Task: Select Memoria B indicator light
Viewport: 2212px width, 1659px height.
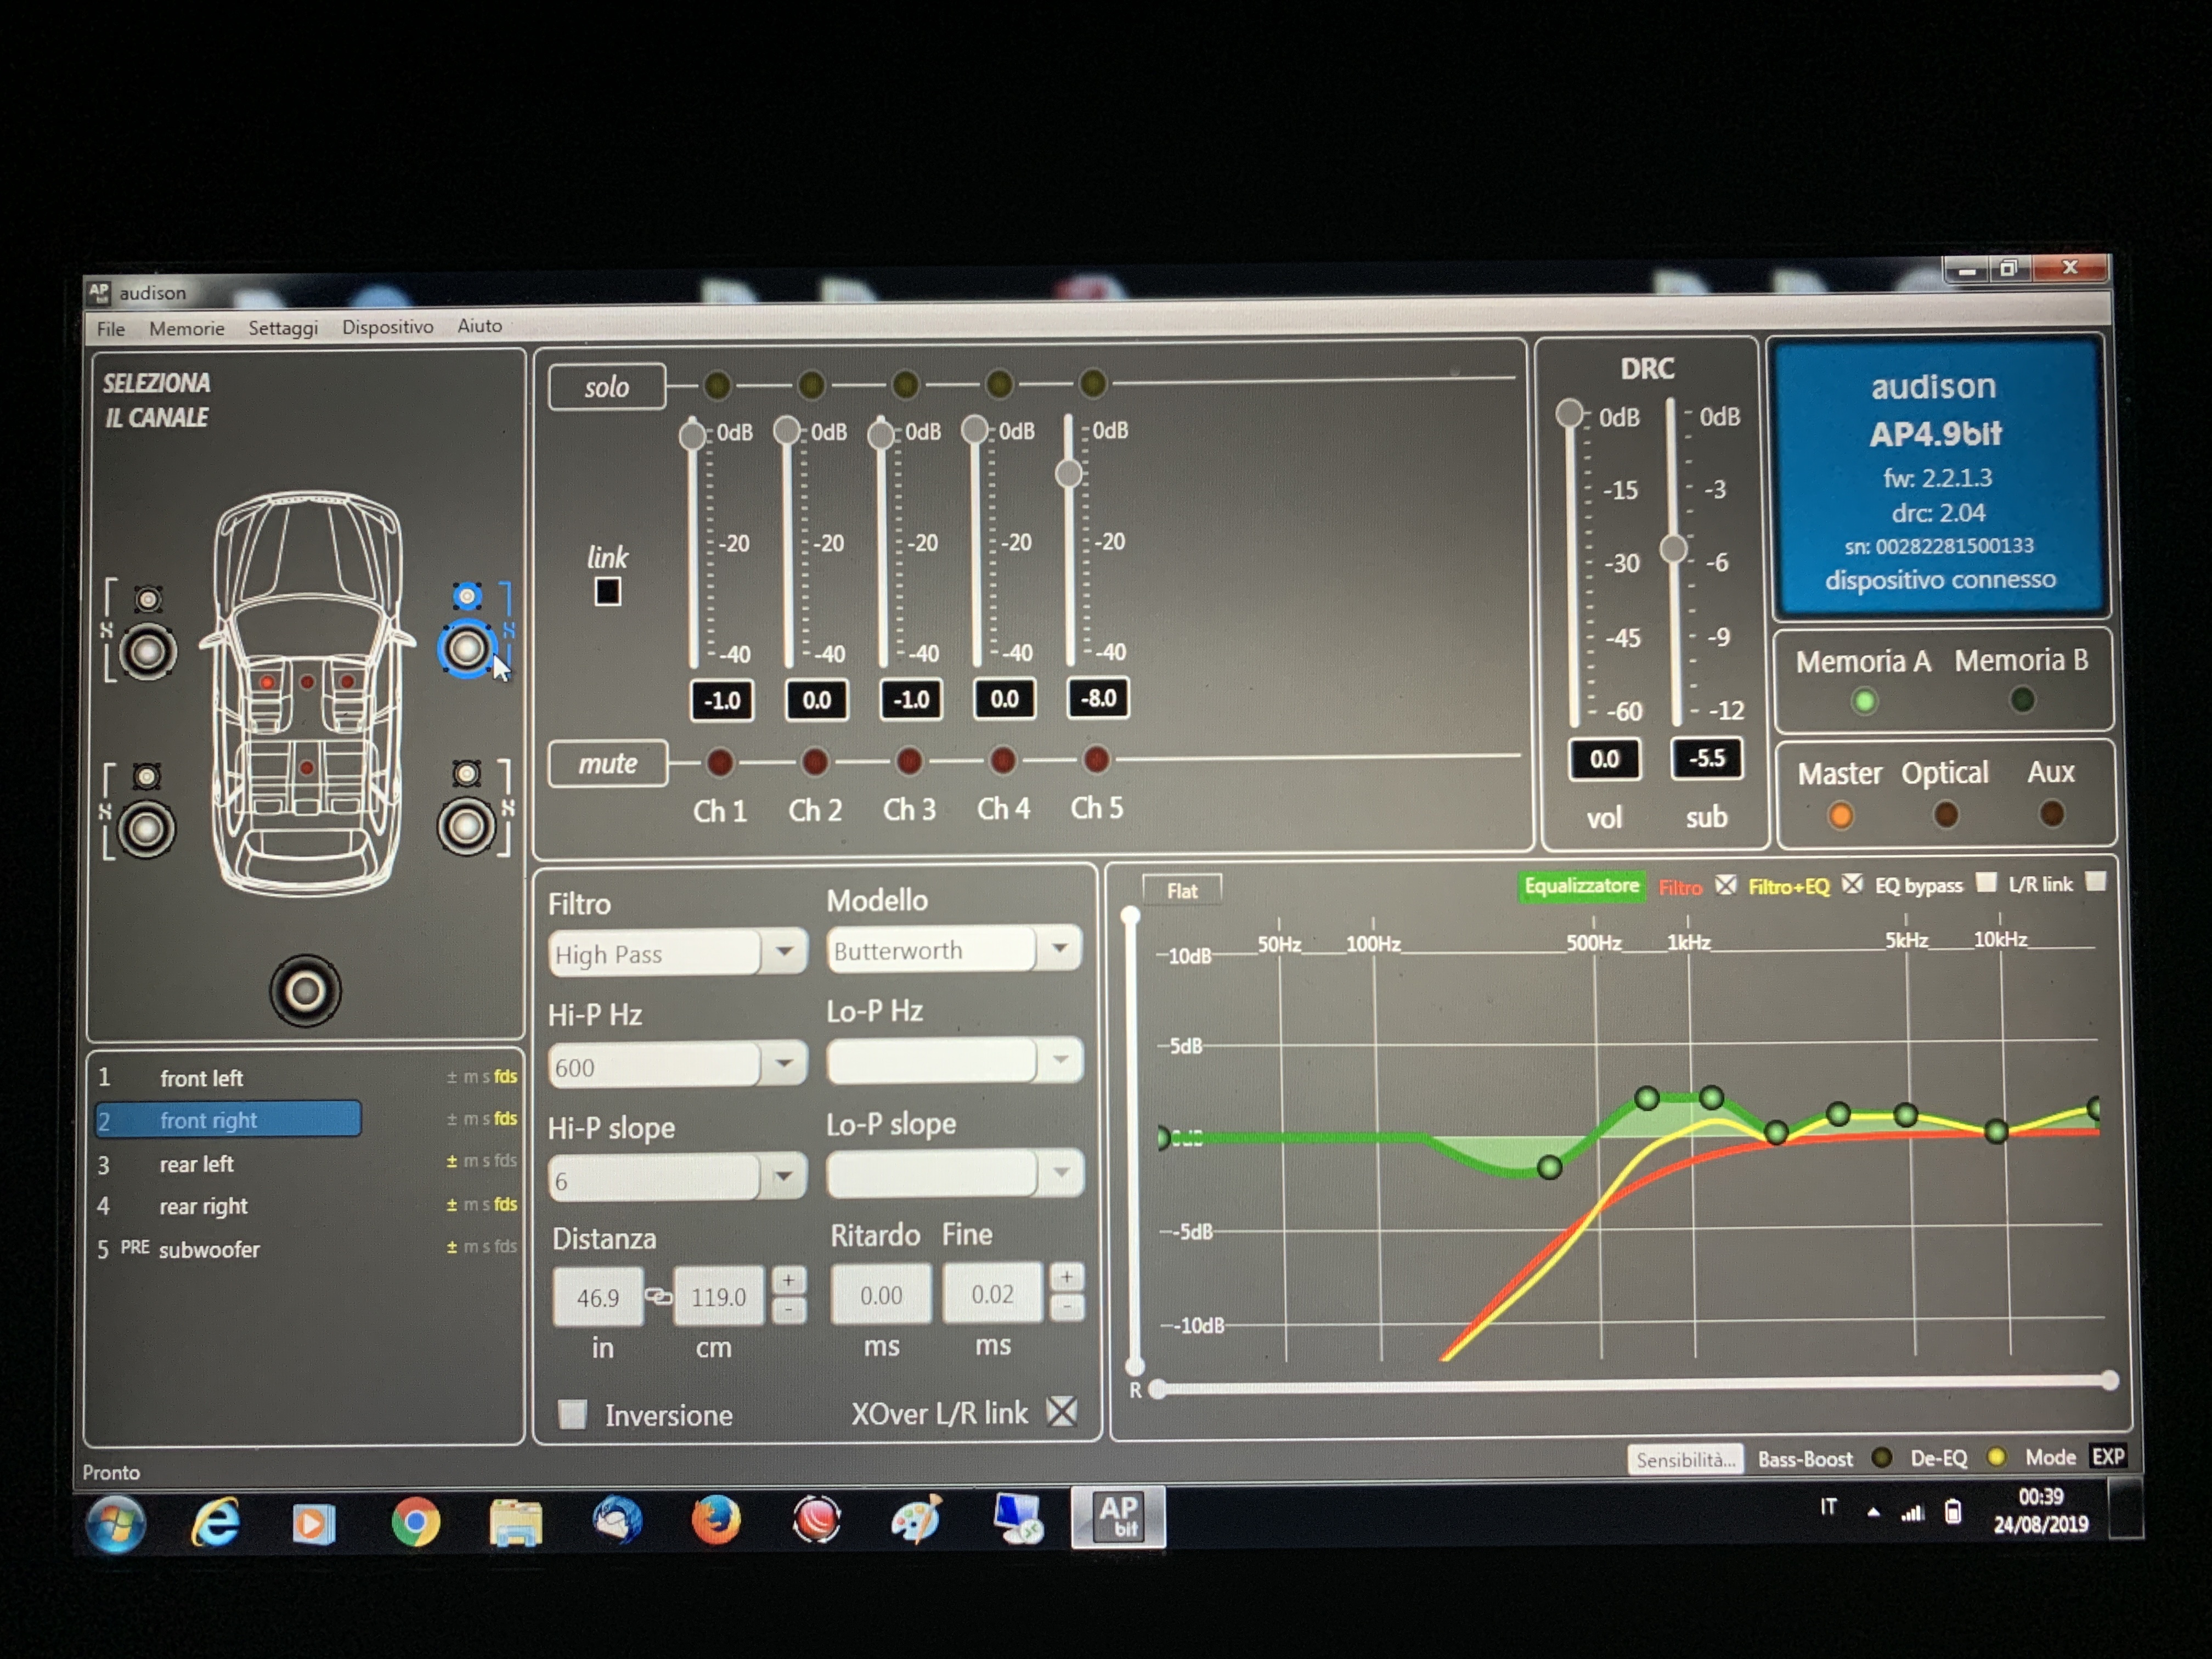Action: (x=2022, y=700)
